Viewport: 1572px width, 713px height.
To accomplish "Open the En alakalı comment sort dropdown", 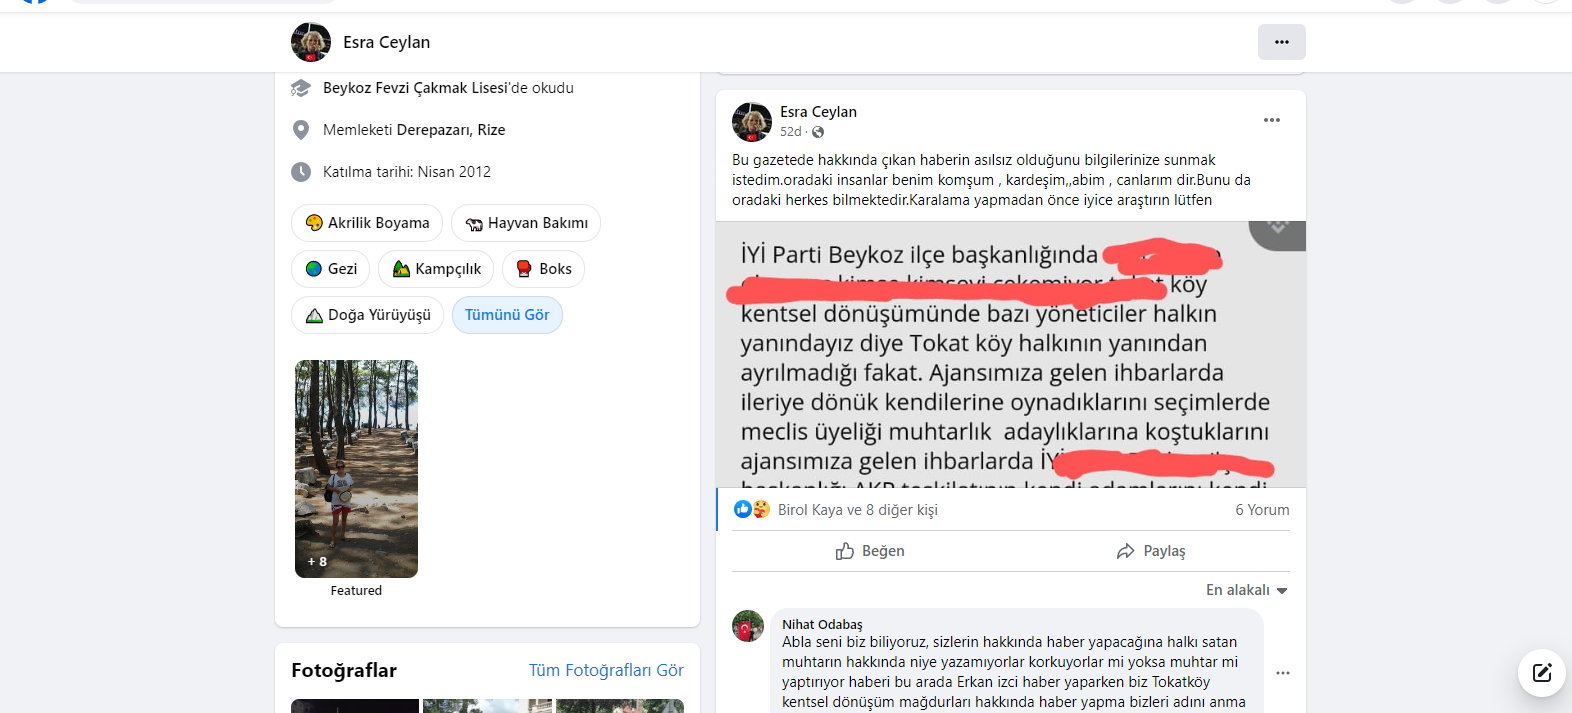I will coord(1247,590).
